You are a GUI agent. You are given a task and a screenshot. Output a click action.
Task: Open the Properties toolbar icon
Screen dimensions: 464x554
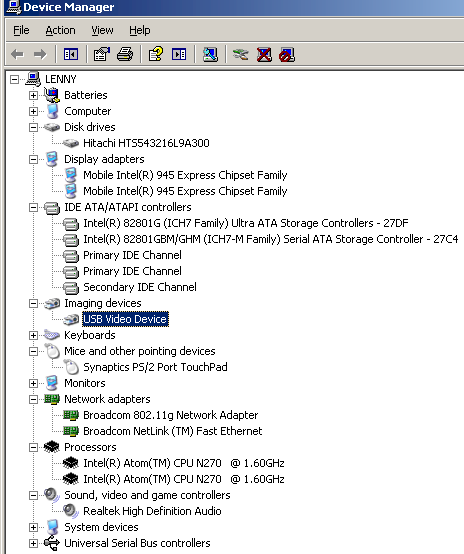(x=102, y=54)
